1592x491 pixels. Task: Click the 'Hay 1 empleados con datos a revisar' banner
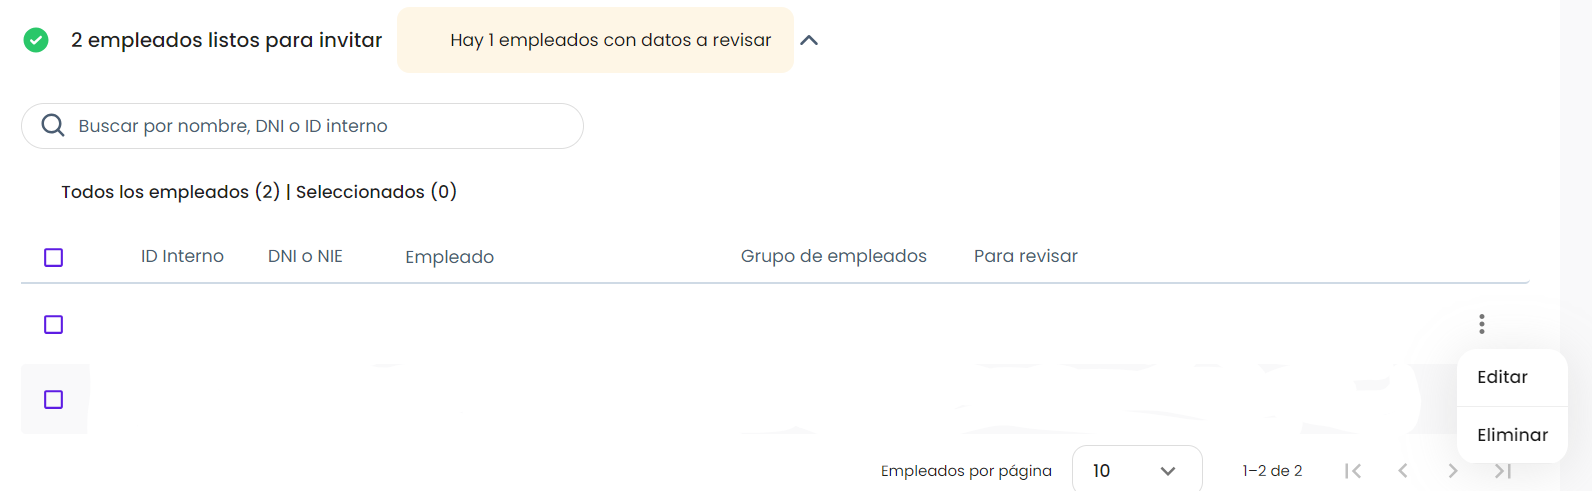(596, 40)
